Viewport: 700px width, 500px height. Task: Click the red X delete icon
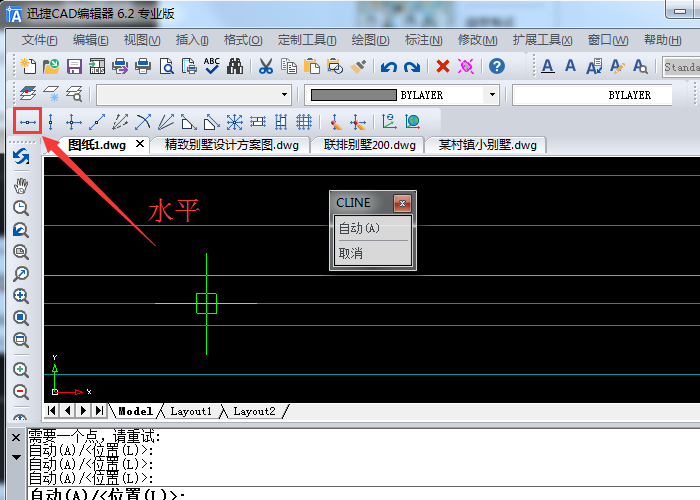coord(442,66)
